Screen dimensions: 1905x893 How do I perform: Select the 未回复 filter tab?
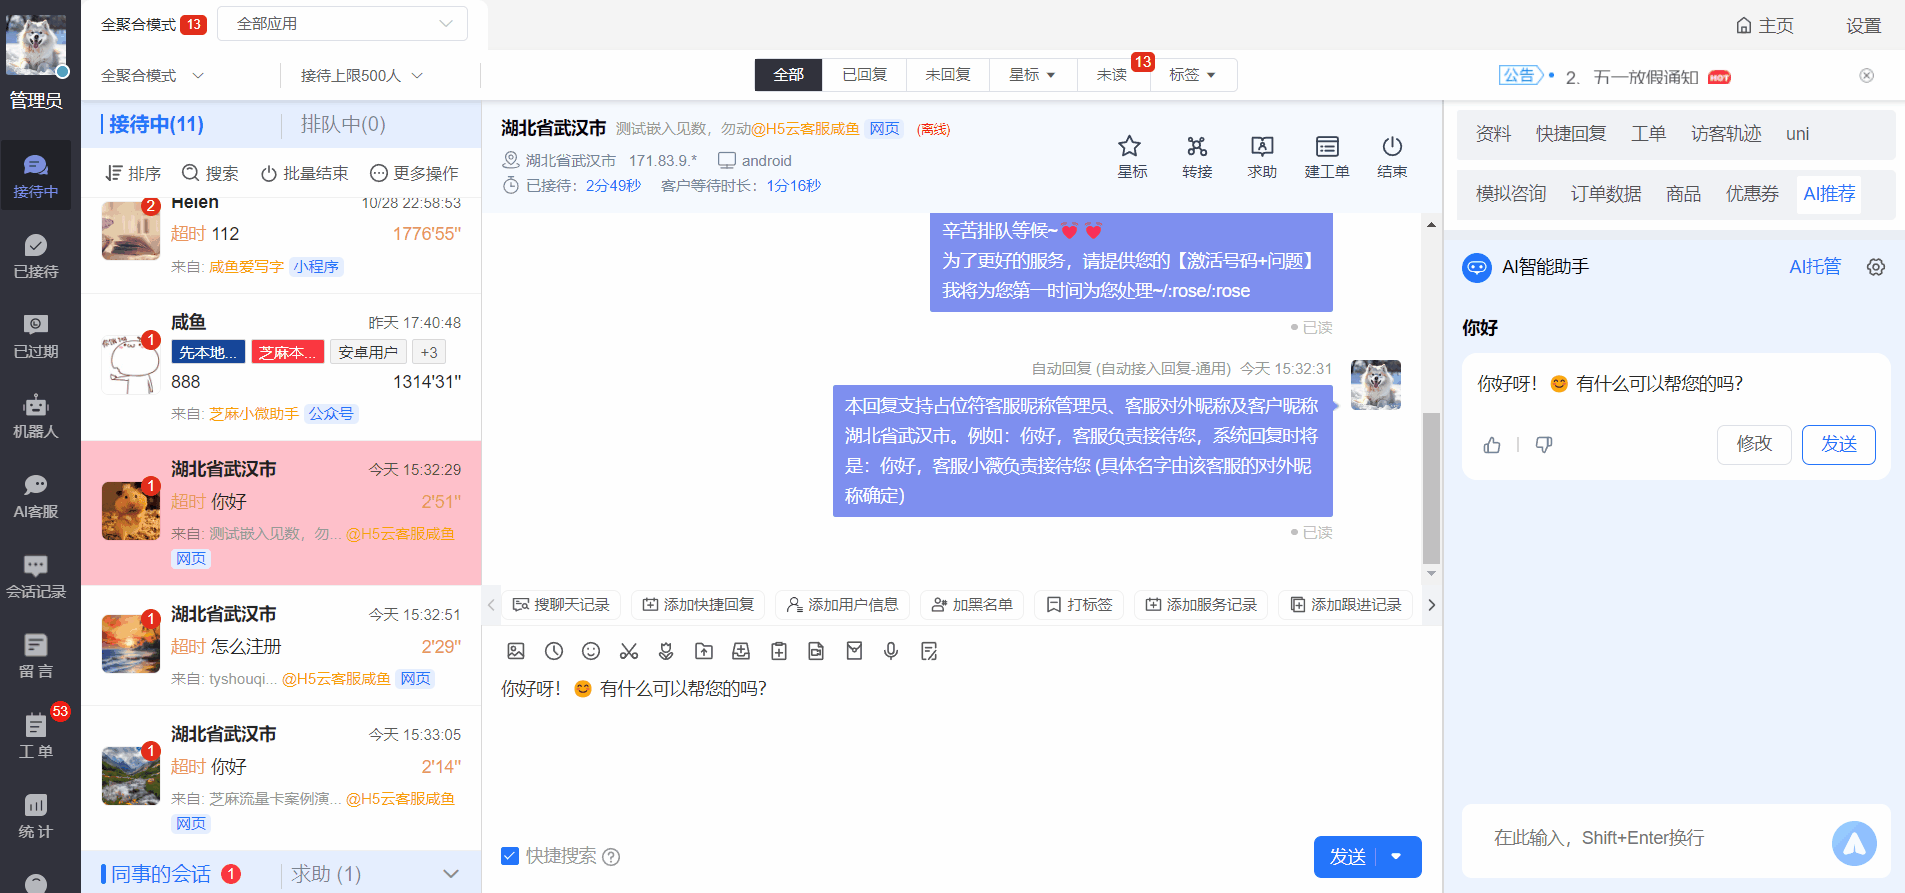point(948,75)
